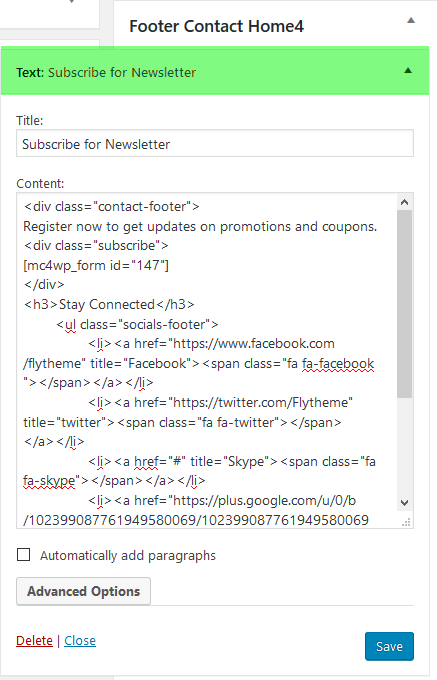Click the contact-footer div line in content
The width and height of the screenshot is (437, 680).
click(x=112, y=206)
